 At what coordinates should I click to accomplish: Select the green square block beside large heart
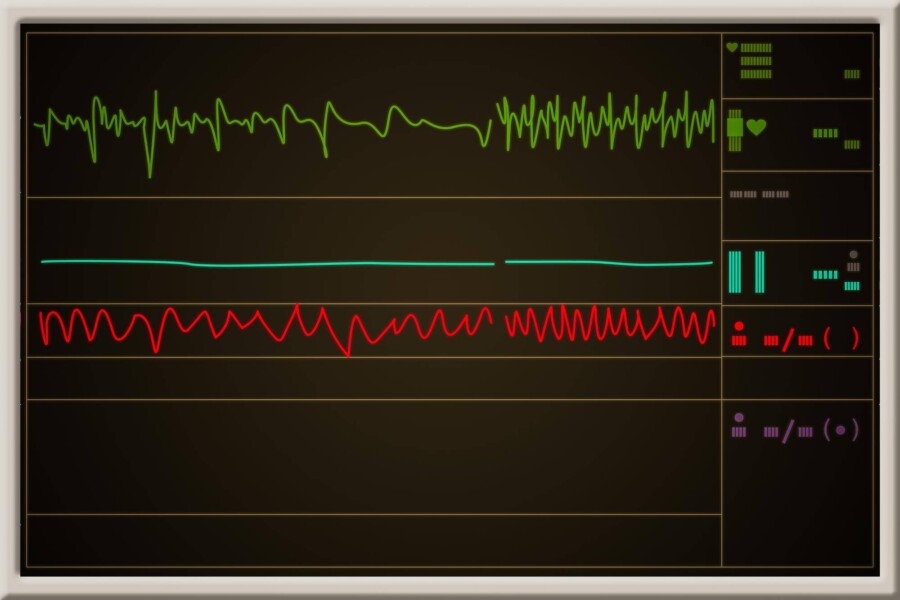[x=735, y=127]
